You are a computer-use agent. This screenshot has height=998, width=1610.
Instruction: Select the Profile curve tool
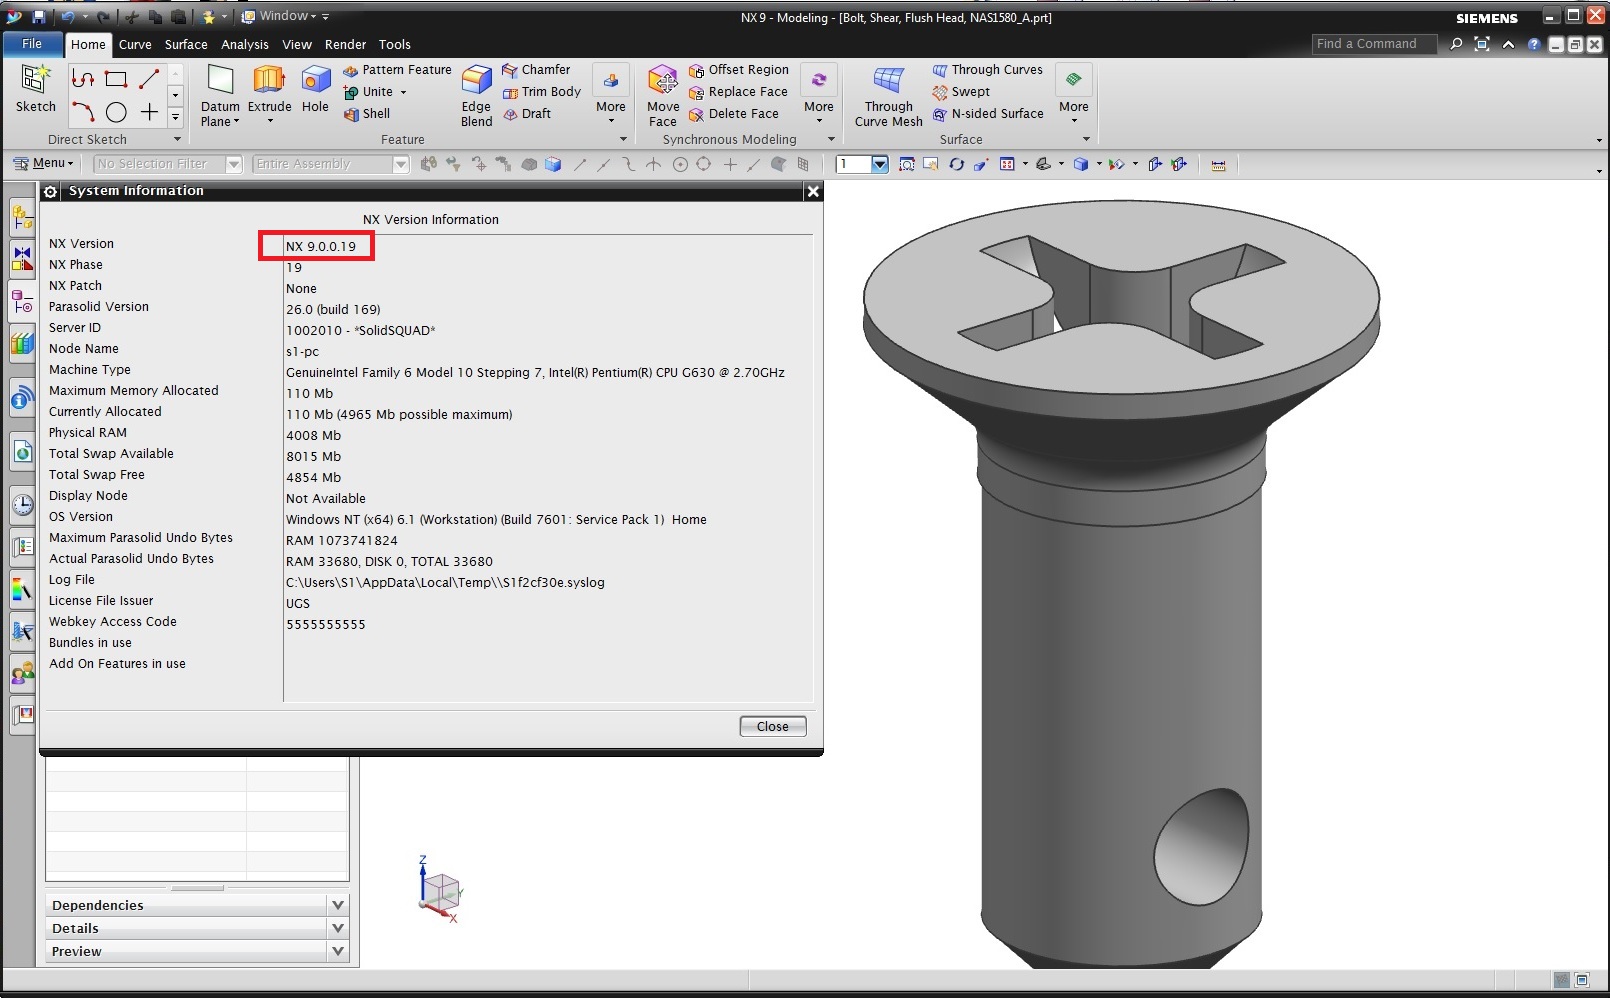coord(83,79)
